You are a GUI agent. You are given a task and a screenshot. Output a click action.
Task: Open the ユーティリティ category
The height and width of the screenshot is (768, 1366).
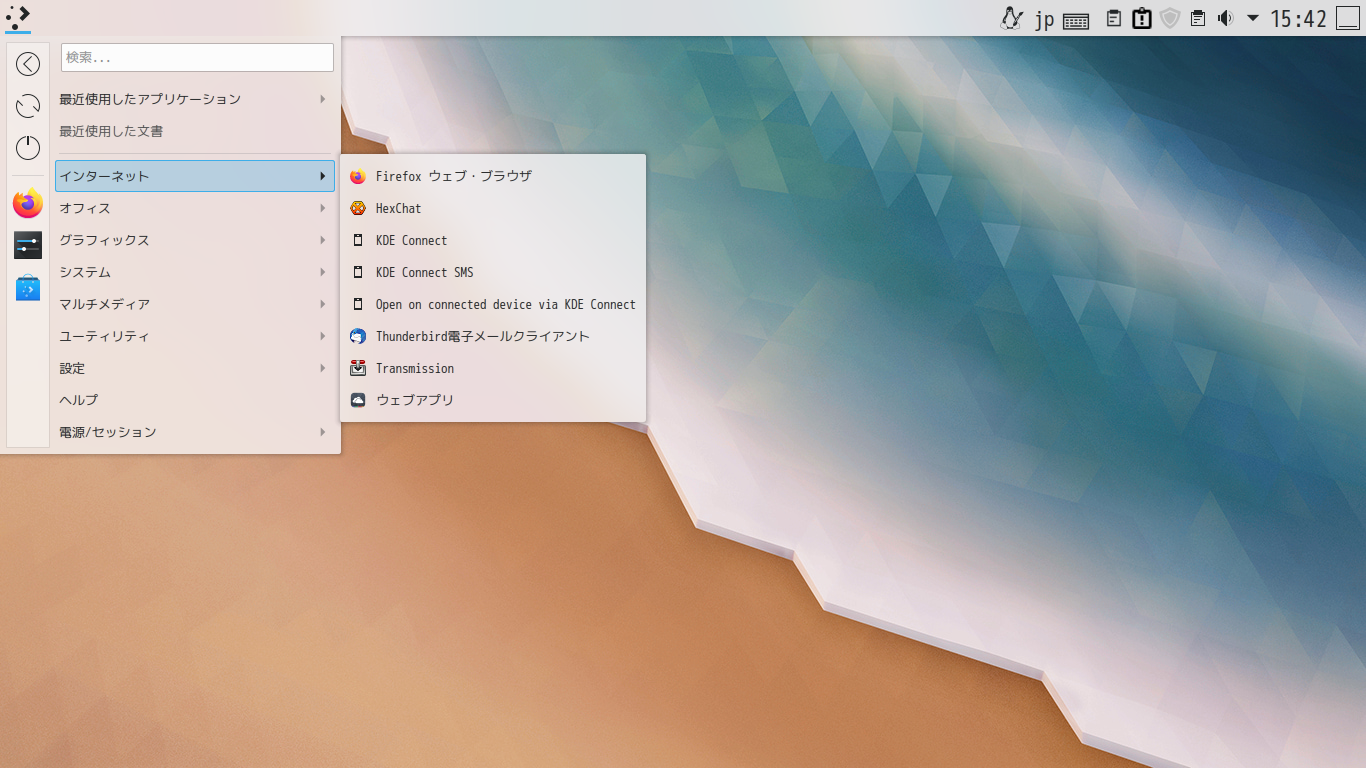[195, 336]
